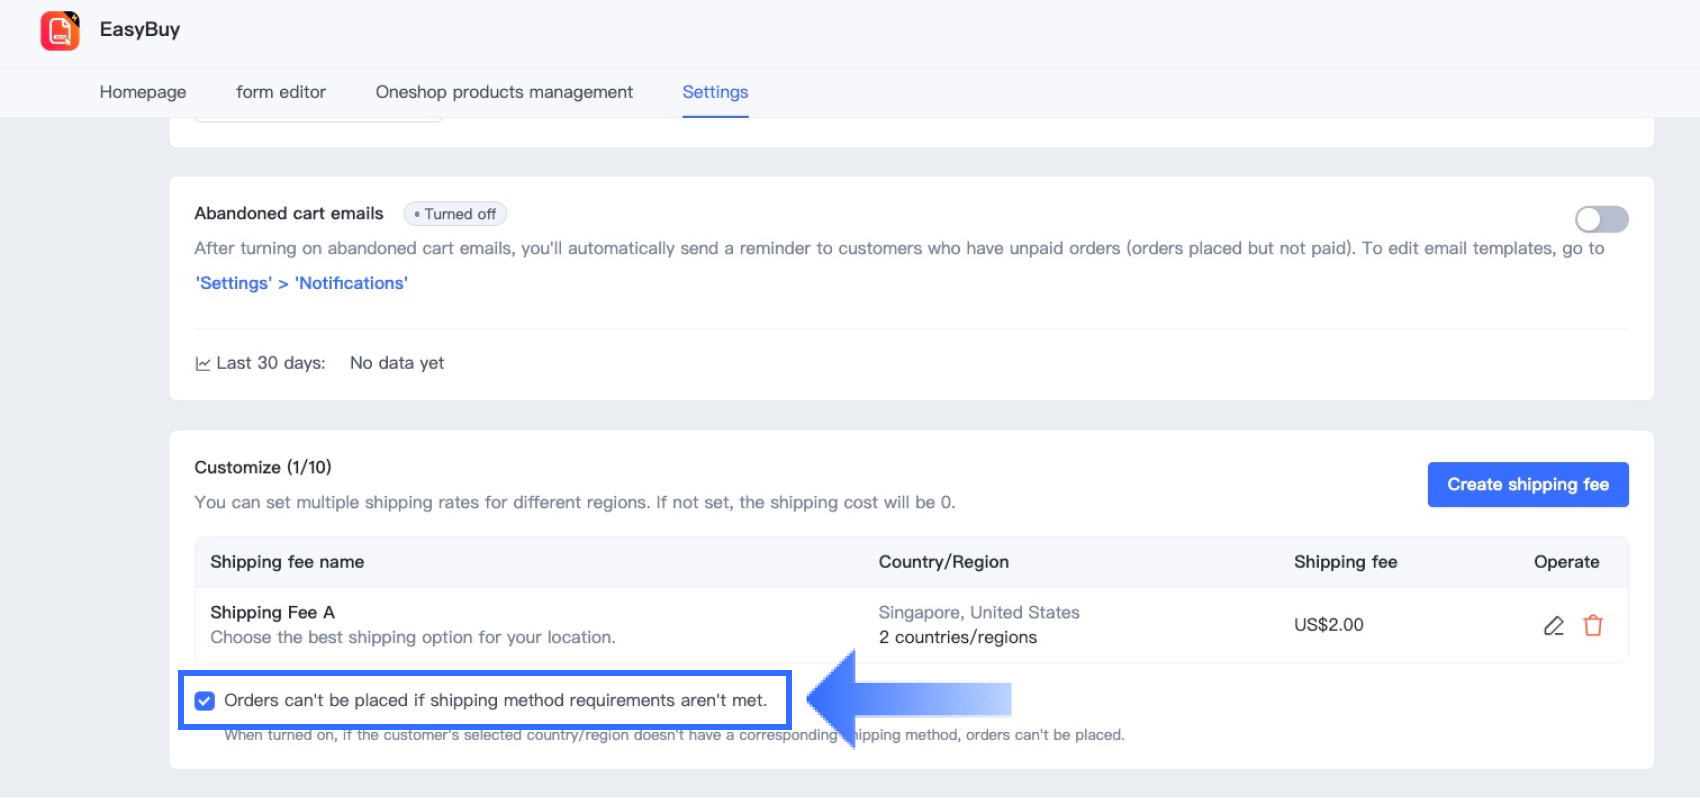Uncheck the orders can't be placed checkbox
Viewport: 1700px width, 798px height.
(x=205, y=701)
